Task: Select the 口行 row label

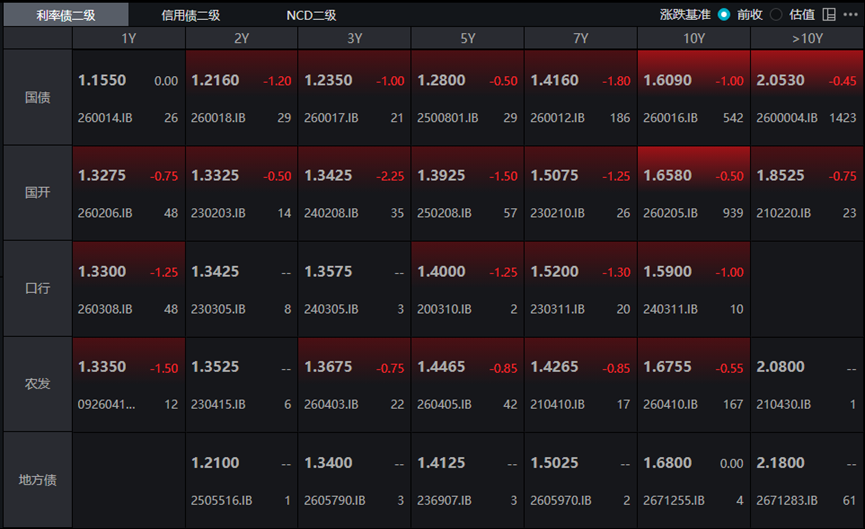Action: [x=38, y=288]
